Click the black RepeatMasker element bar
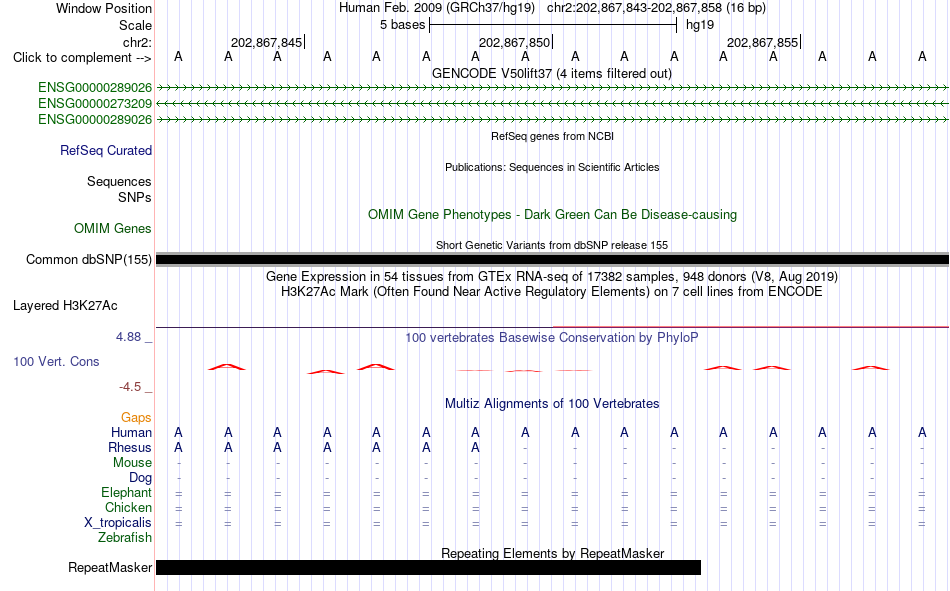The height and width of the screenshot is (591, 950). coord(428,567)
